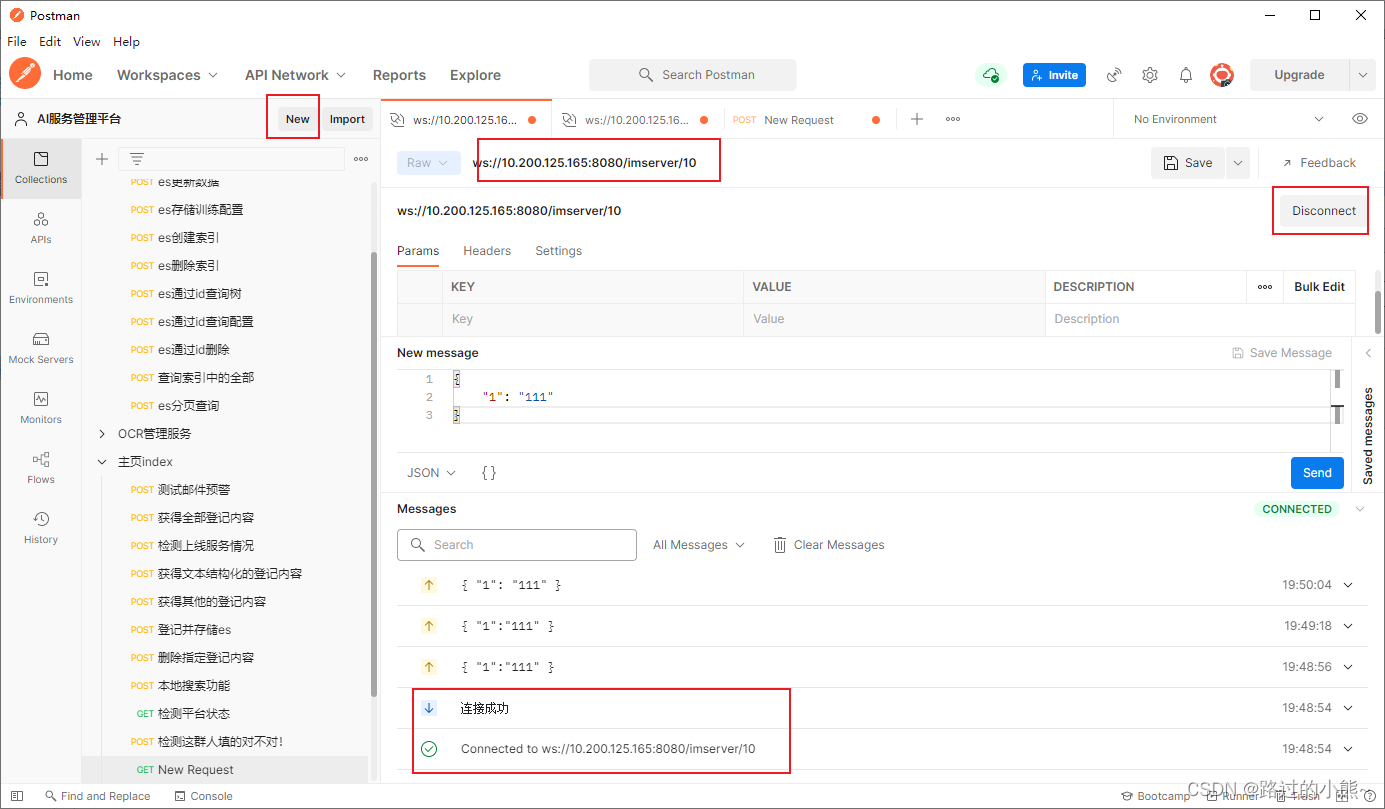Switch to the Headers tab
This screenshot has height=809, width=1385.
[487, 250]
